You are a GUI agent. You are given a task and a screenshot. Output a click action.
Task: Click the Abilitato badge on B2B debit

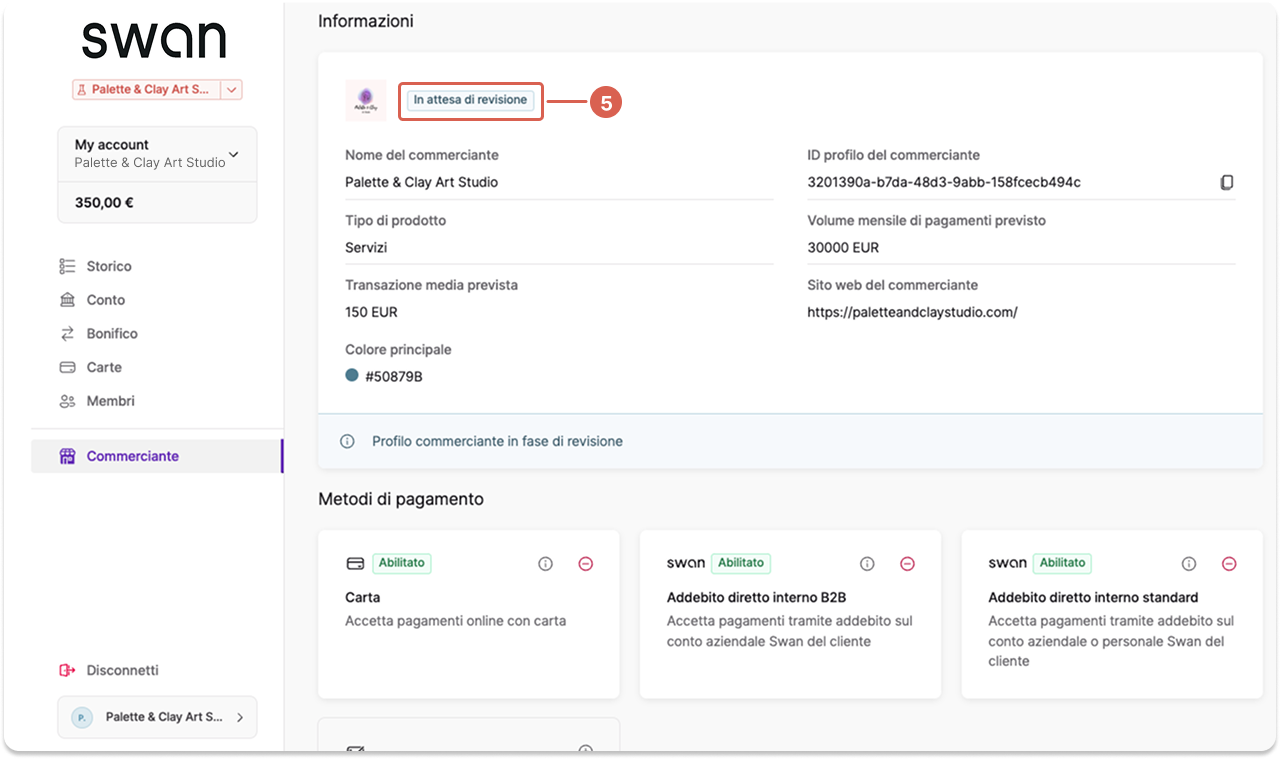[741, 563]
